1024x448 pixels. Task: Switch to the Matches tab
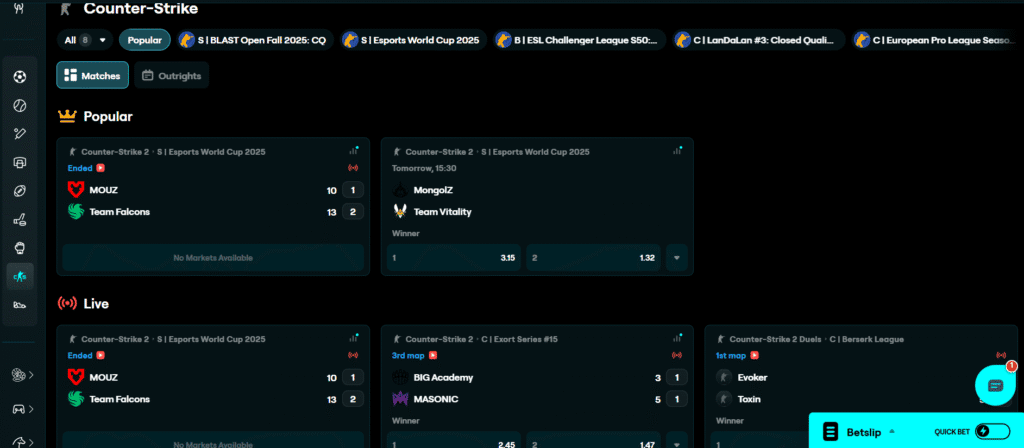pyautogui.click(x=93, y=75)
